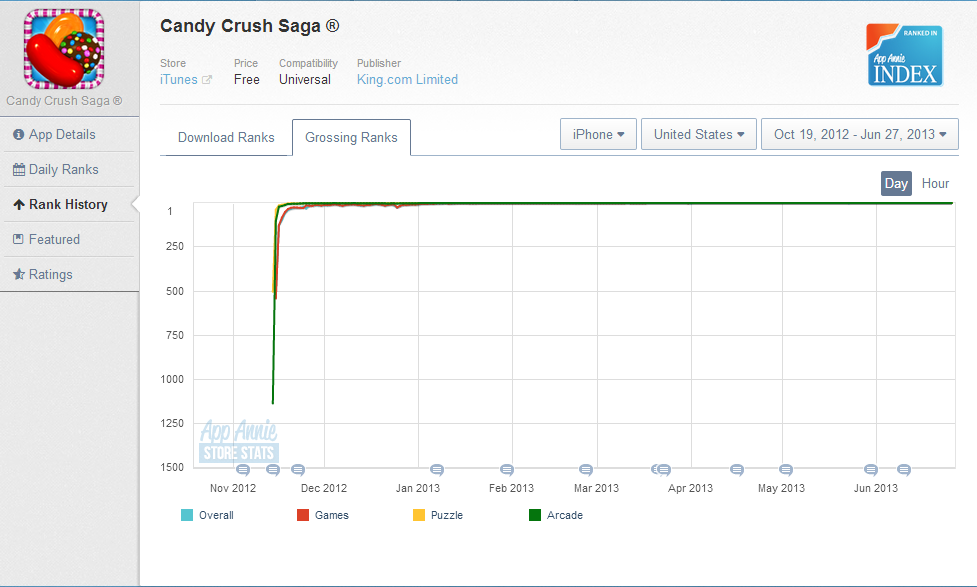The image size is (977, 587).
Task: Click the Candy Crush Saga page title
Action: coord(250,26)
